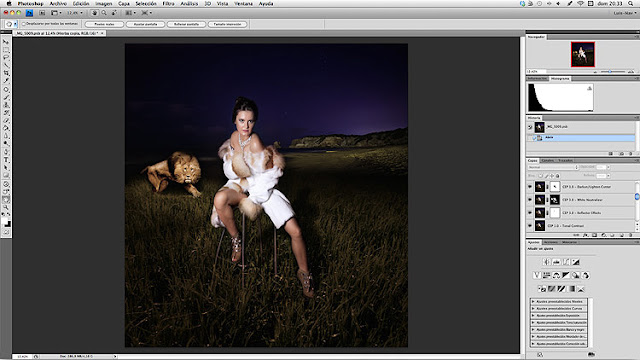Select the Rectangular Marquee tool
The height and width of the screenshot is (360, 640).
pyautogui.click(x=6, y=50)
